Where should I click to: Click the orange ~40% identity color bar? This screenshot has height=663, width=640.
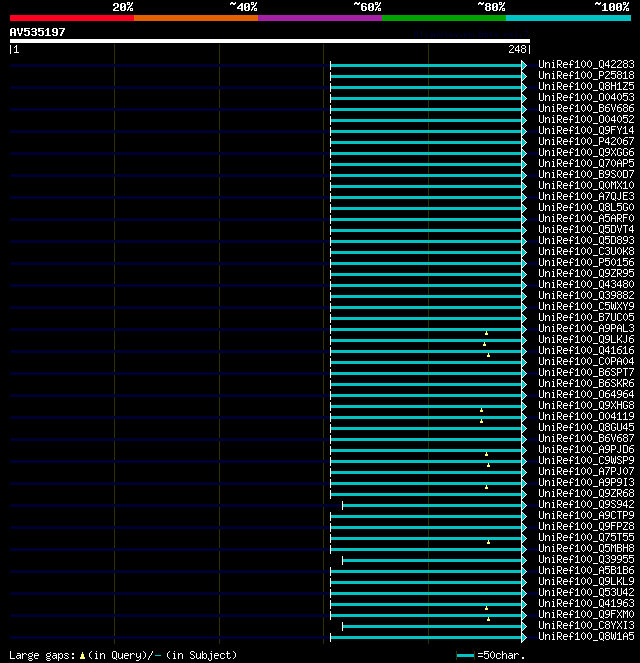pyautogui.click(x=196, y=18)
